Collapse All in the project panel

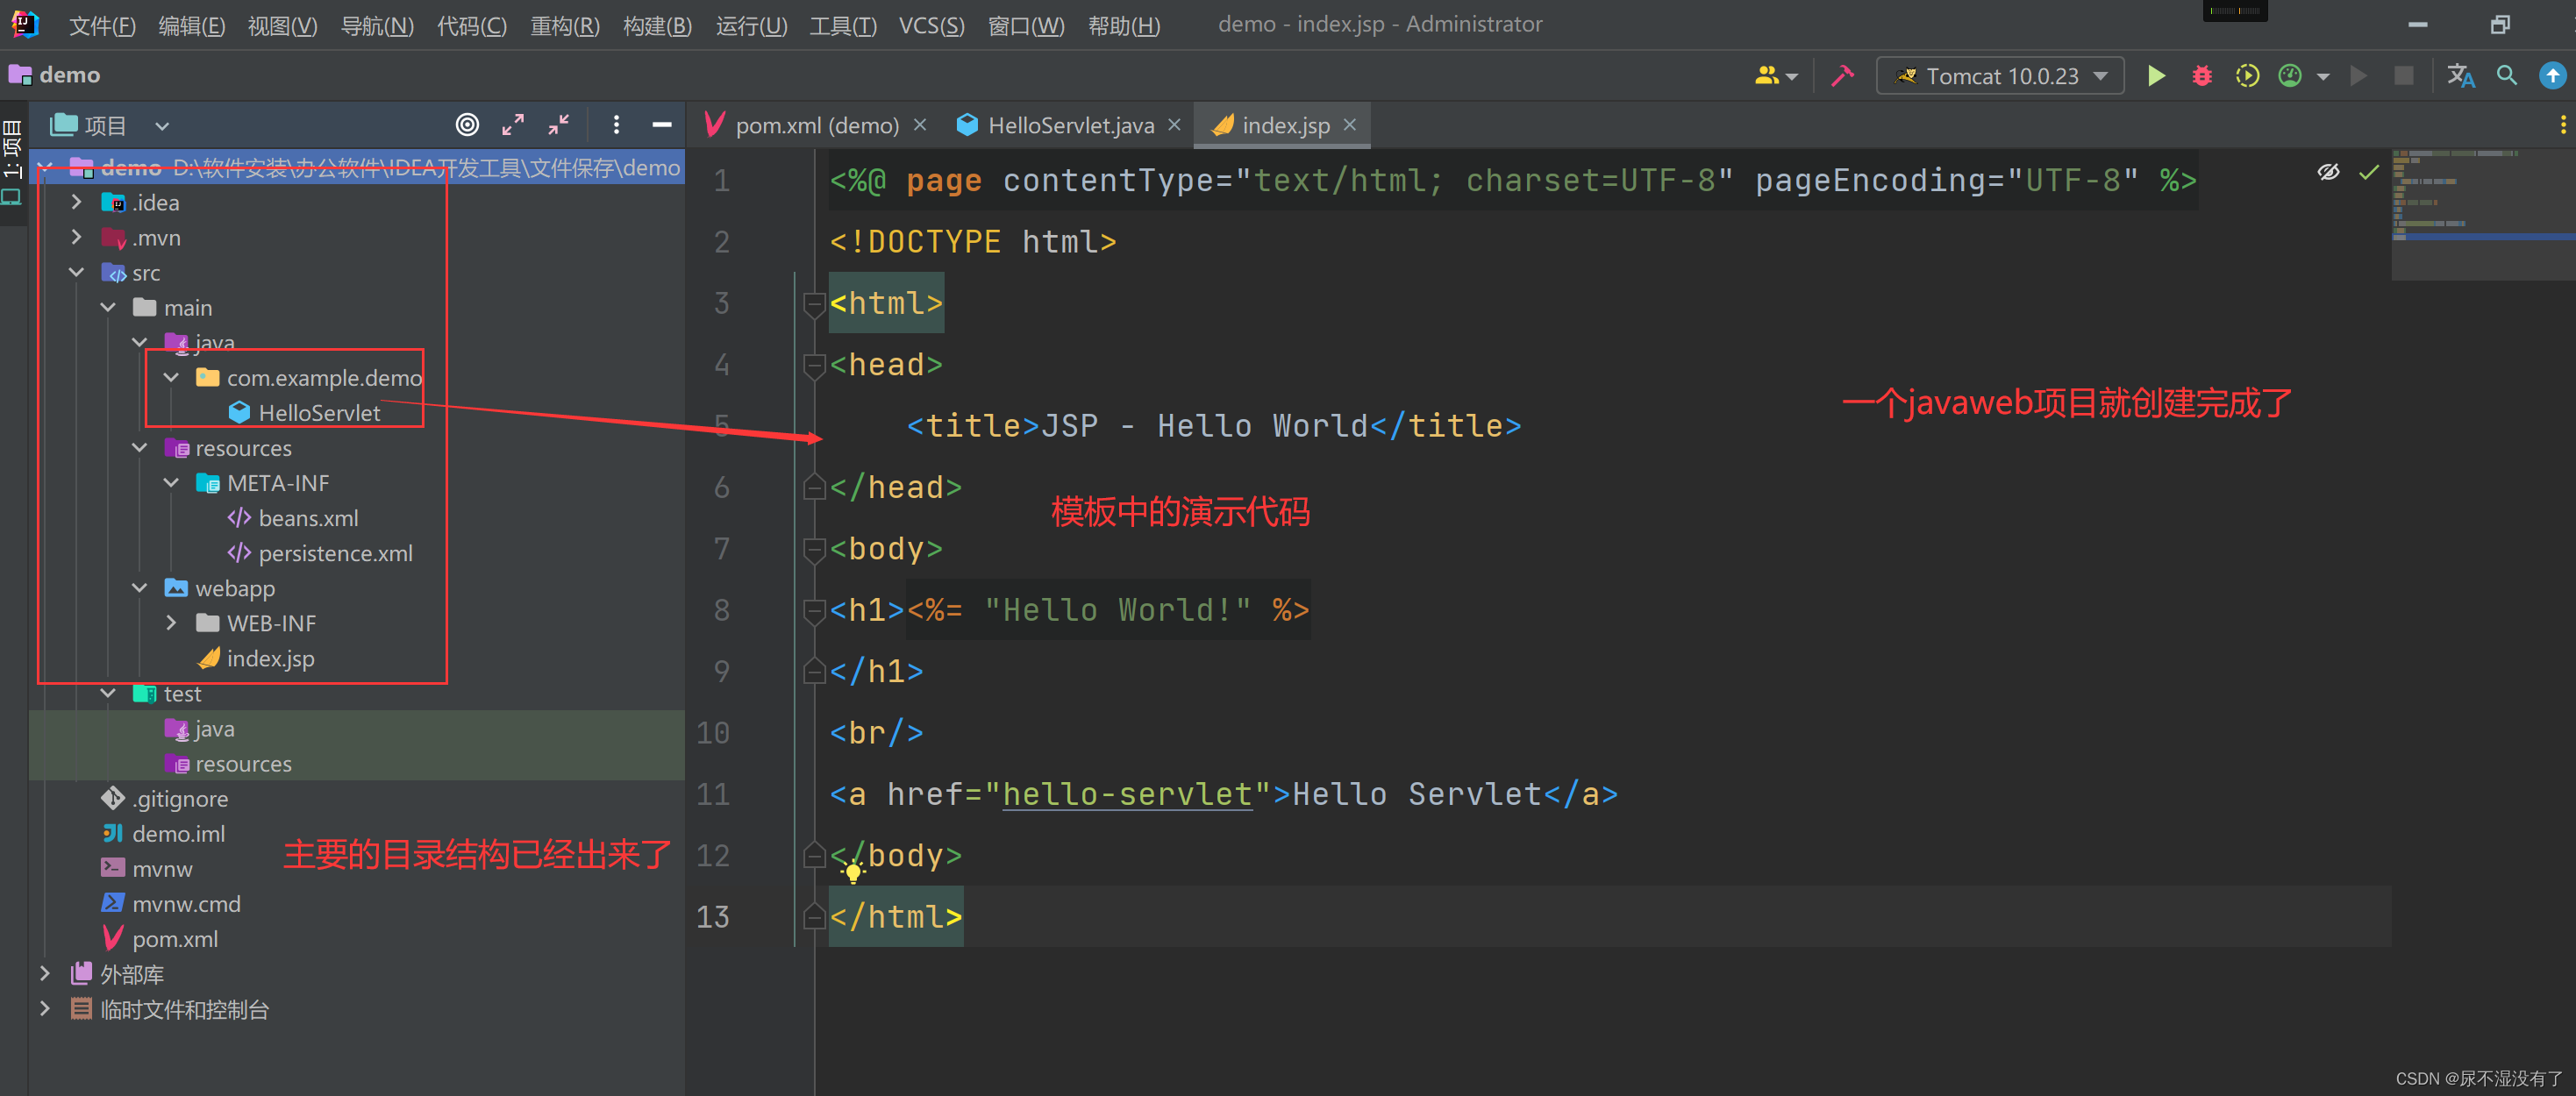point(558,125)
